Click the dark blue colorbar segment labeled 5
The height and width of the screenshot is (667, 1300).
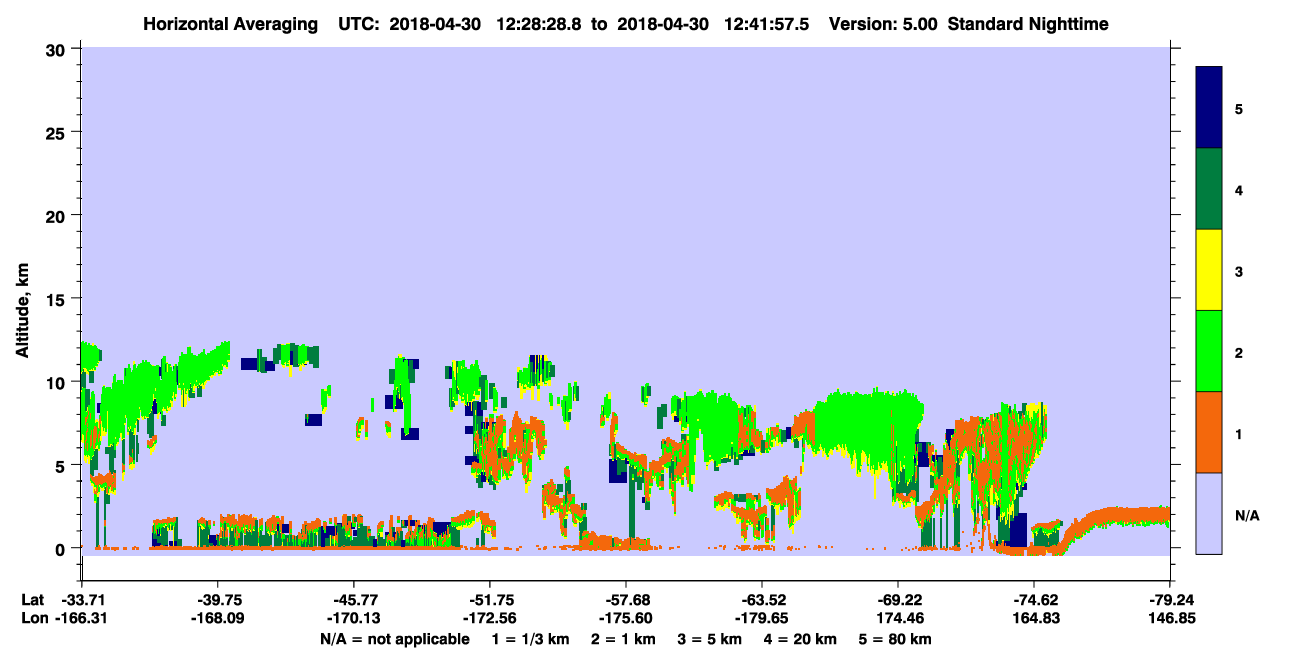(x=1209, y=108)
